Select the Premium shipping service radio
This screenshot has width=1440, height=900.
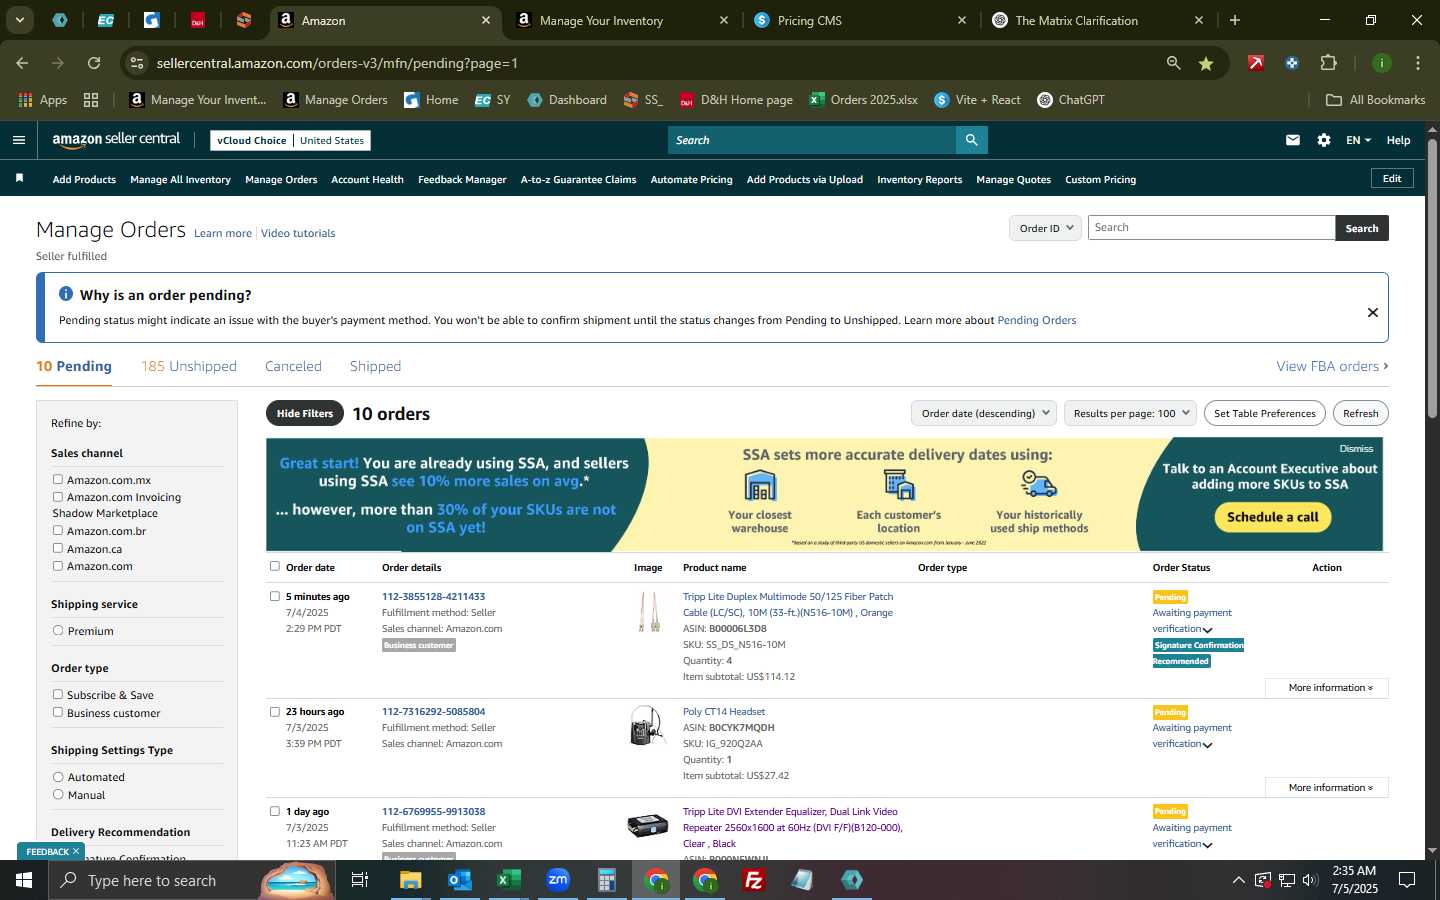coord(58,630)
